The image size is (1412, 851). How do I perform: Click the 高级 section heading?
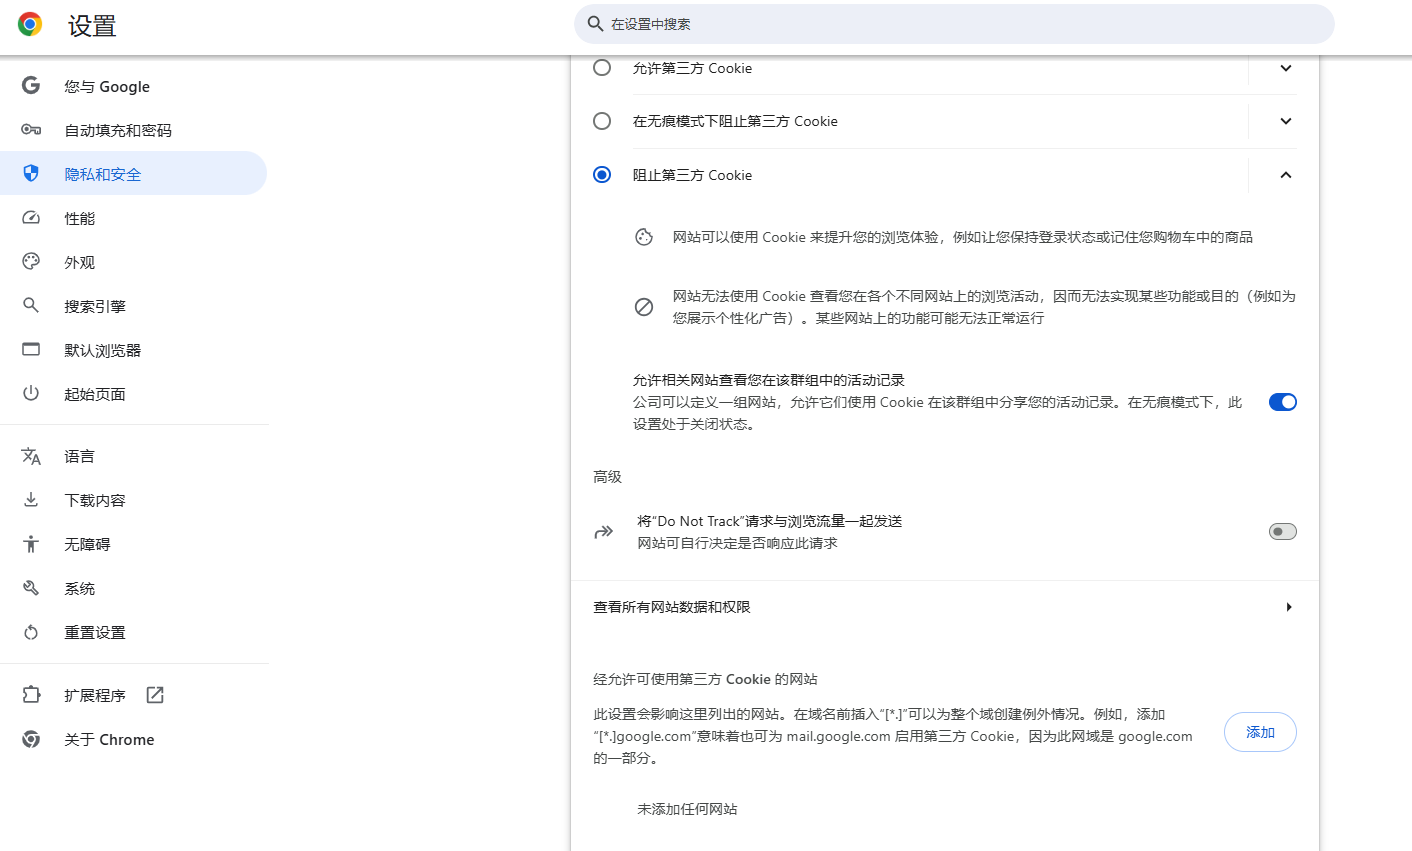pos(608,477)
